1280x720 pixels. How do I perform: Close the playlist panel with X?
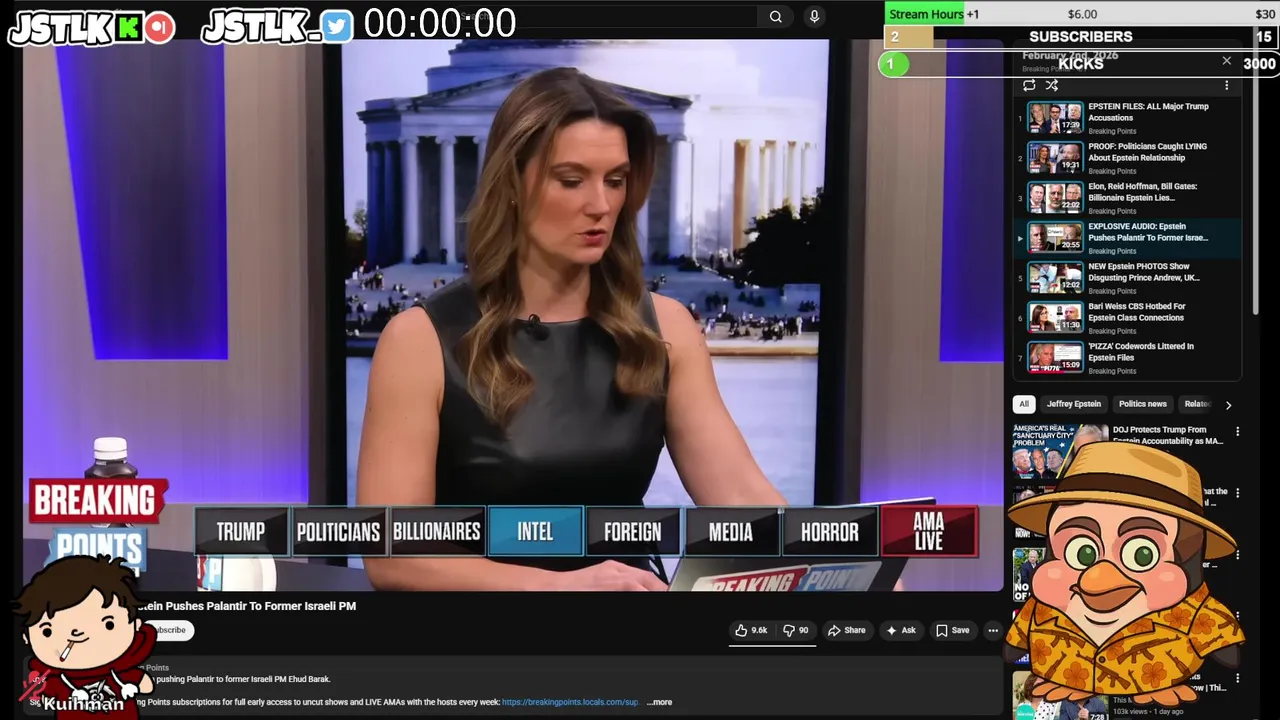point(1227,61)
